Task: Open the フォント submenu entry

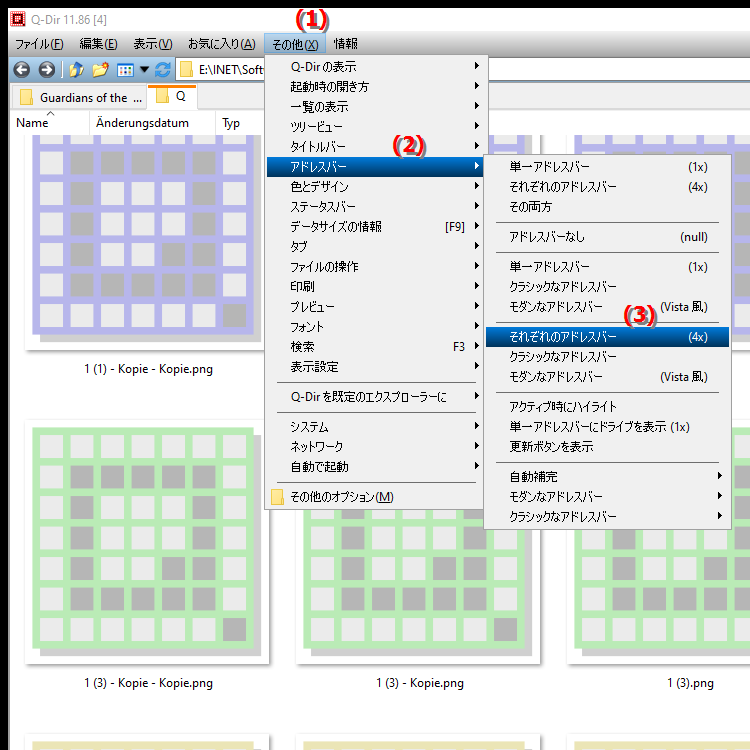Action: [x=375, y=327]
